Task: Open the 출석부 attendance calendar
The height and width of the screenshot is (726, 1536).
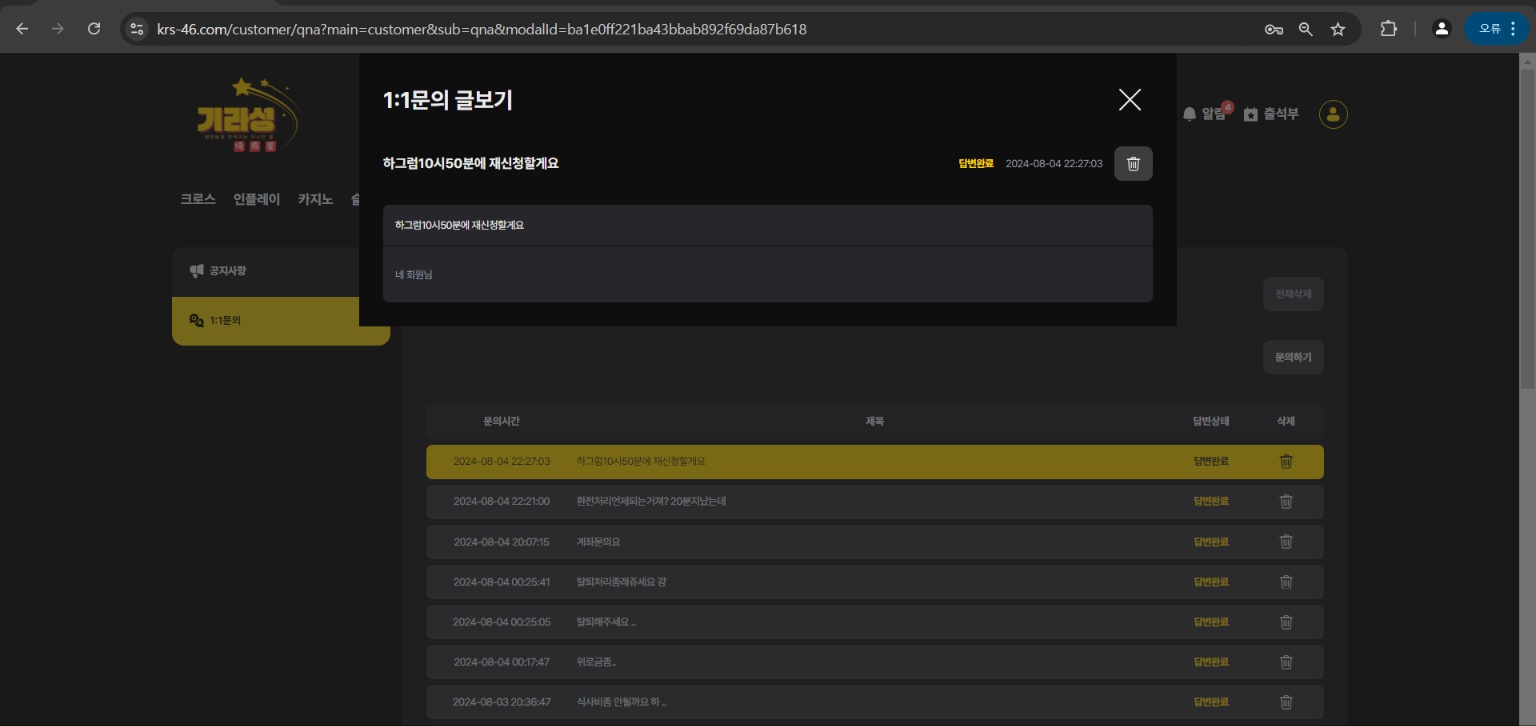Action: [1271, 114]
